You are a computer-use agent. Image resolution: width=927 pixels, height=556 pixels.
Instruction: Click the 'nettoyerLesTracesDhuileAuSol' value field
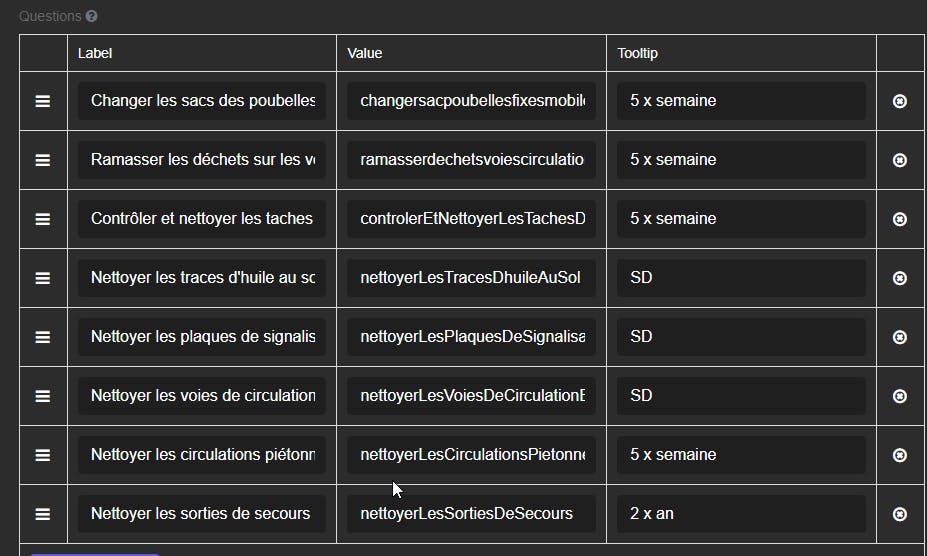point(471,278)
